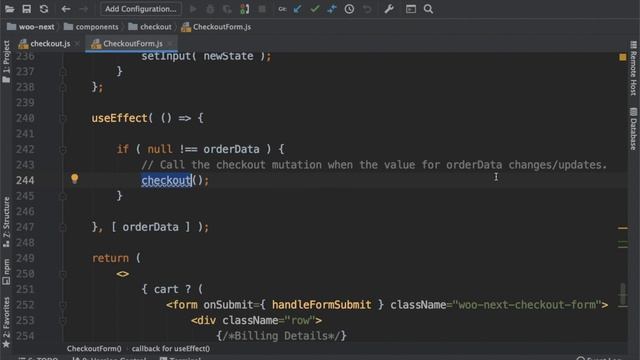Click CheckoutForm.js in the navigation breadcrumb
640x360 pixels.
(x=216, y=27)
